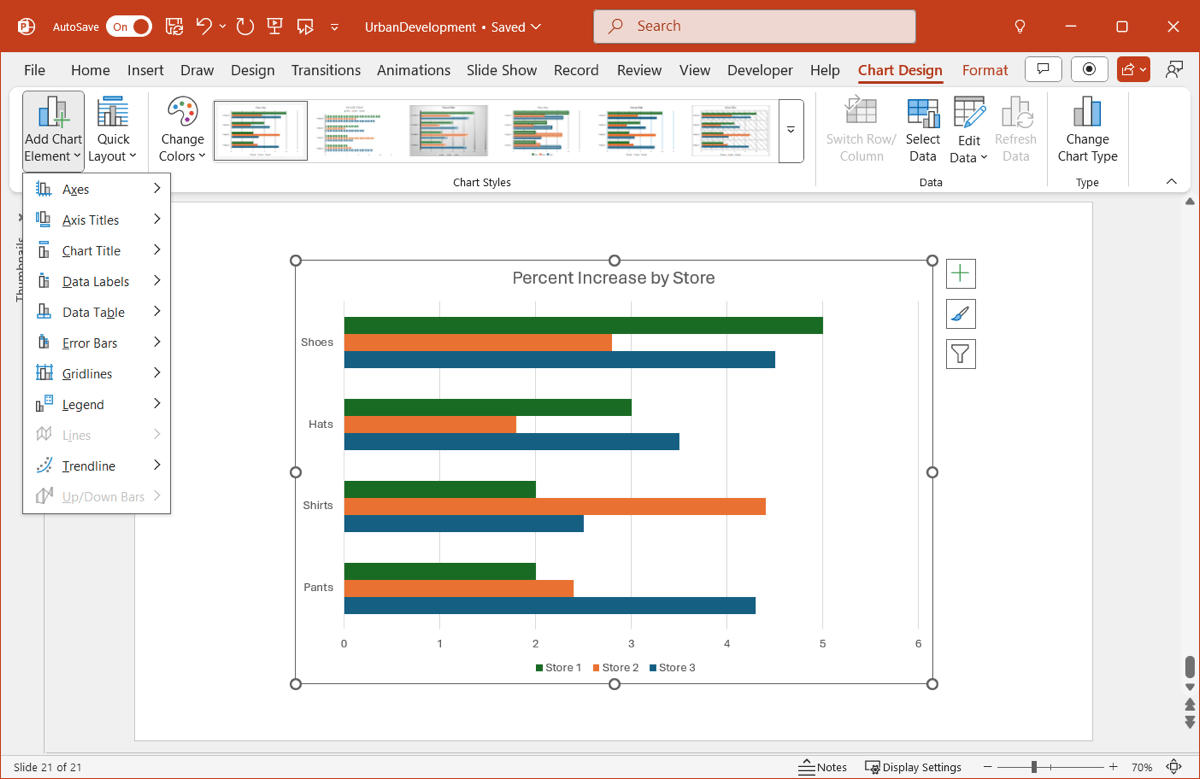Select the first chart style thumbnail
Image resolution: width=1200 pixels, height=779 pixels.
coord(261,131)
